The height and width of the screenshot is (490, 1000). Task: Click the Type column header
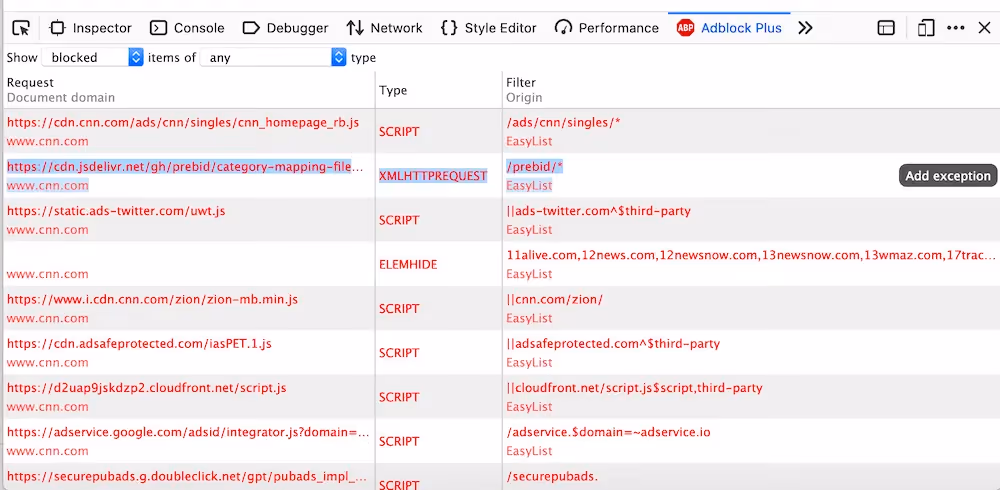point(393,91)
